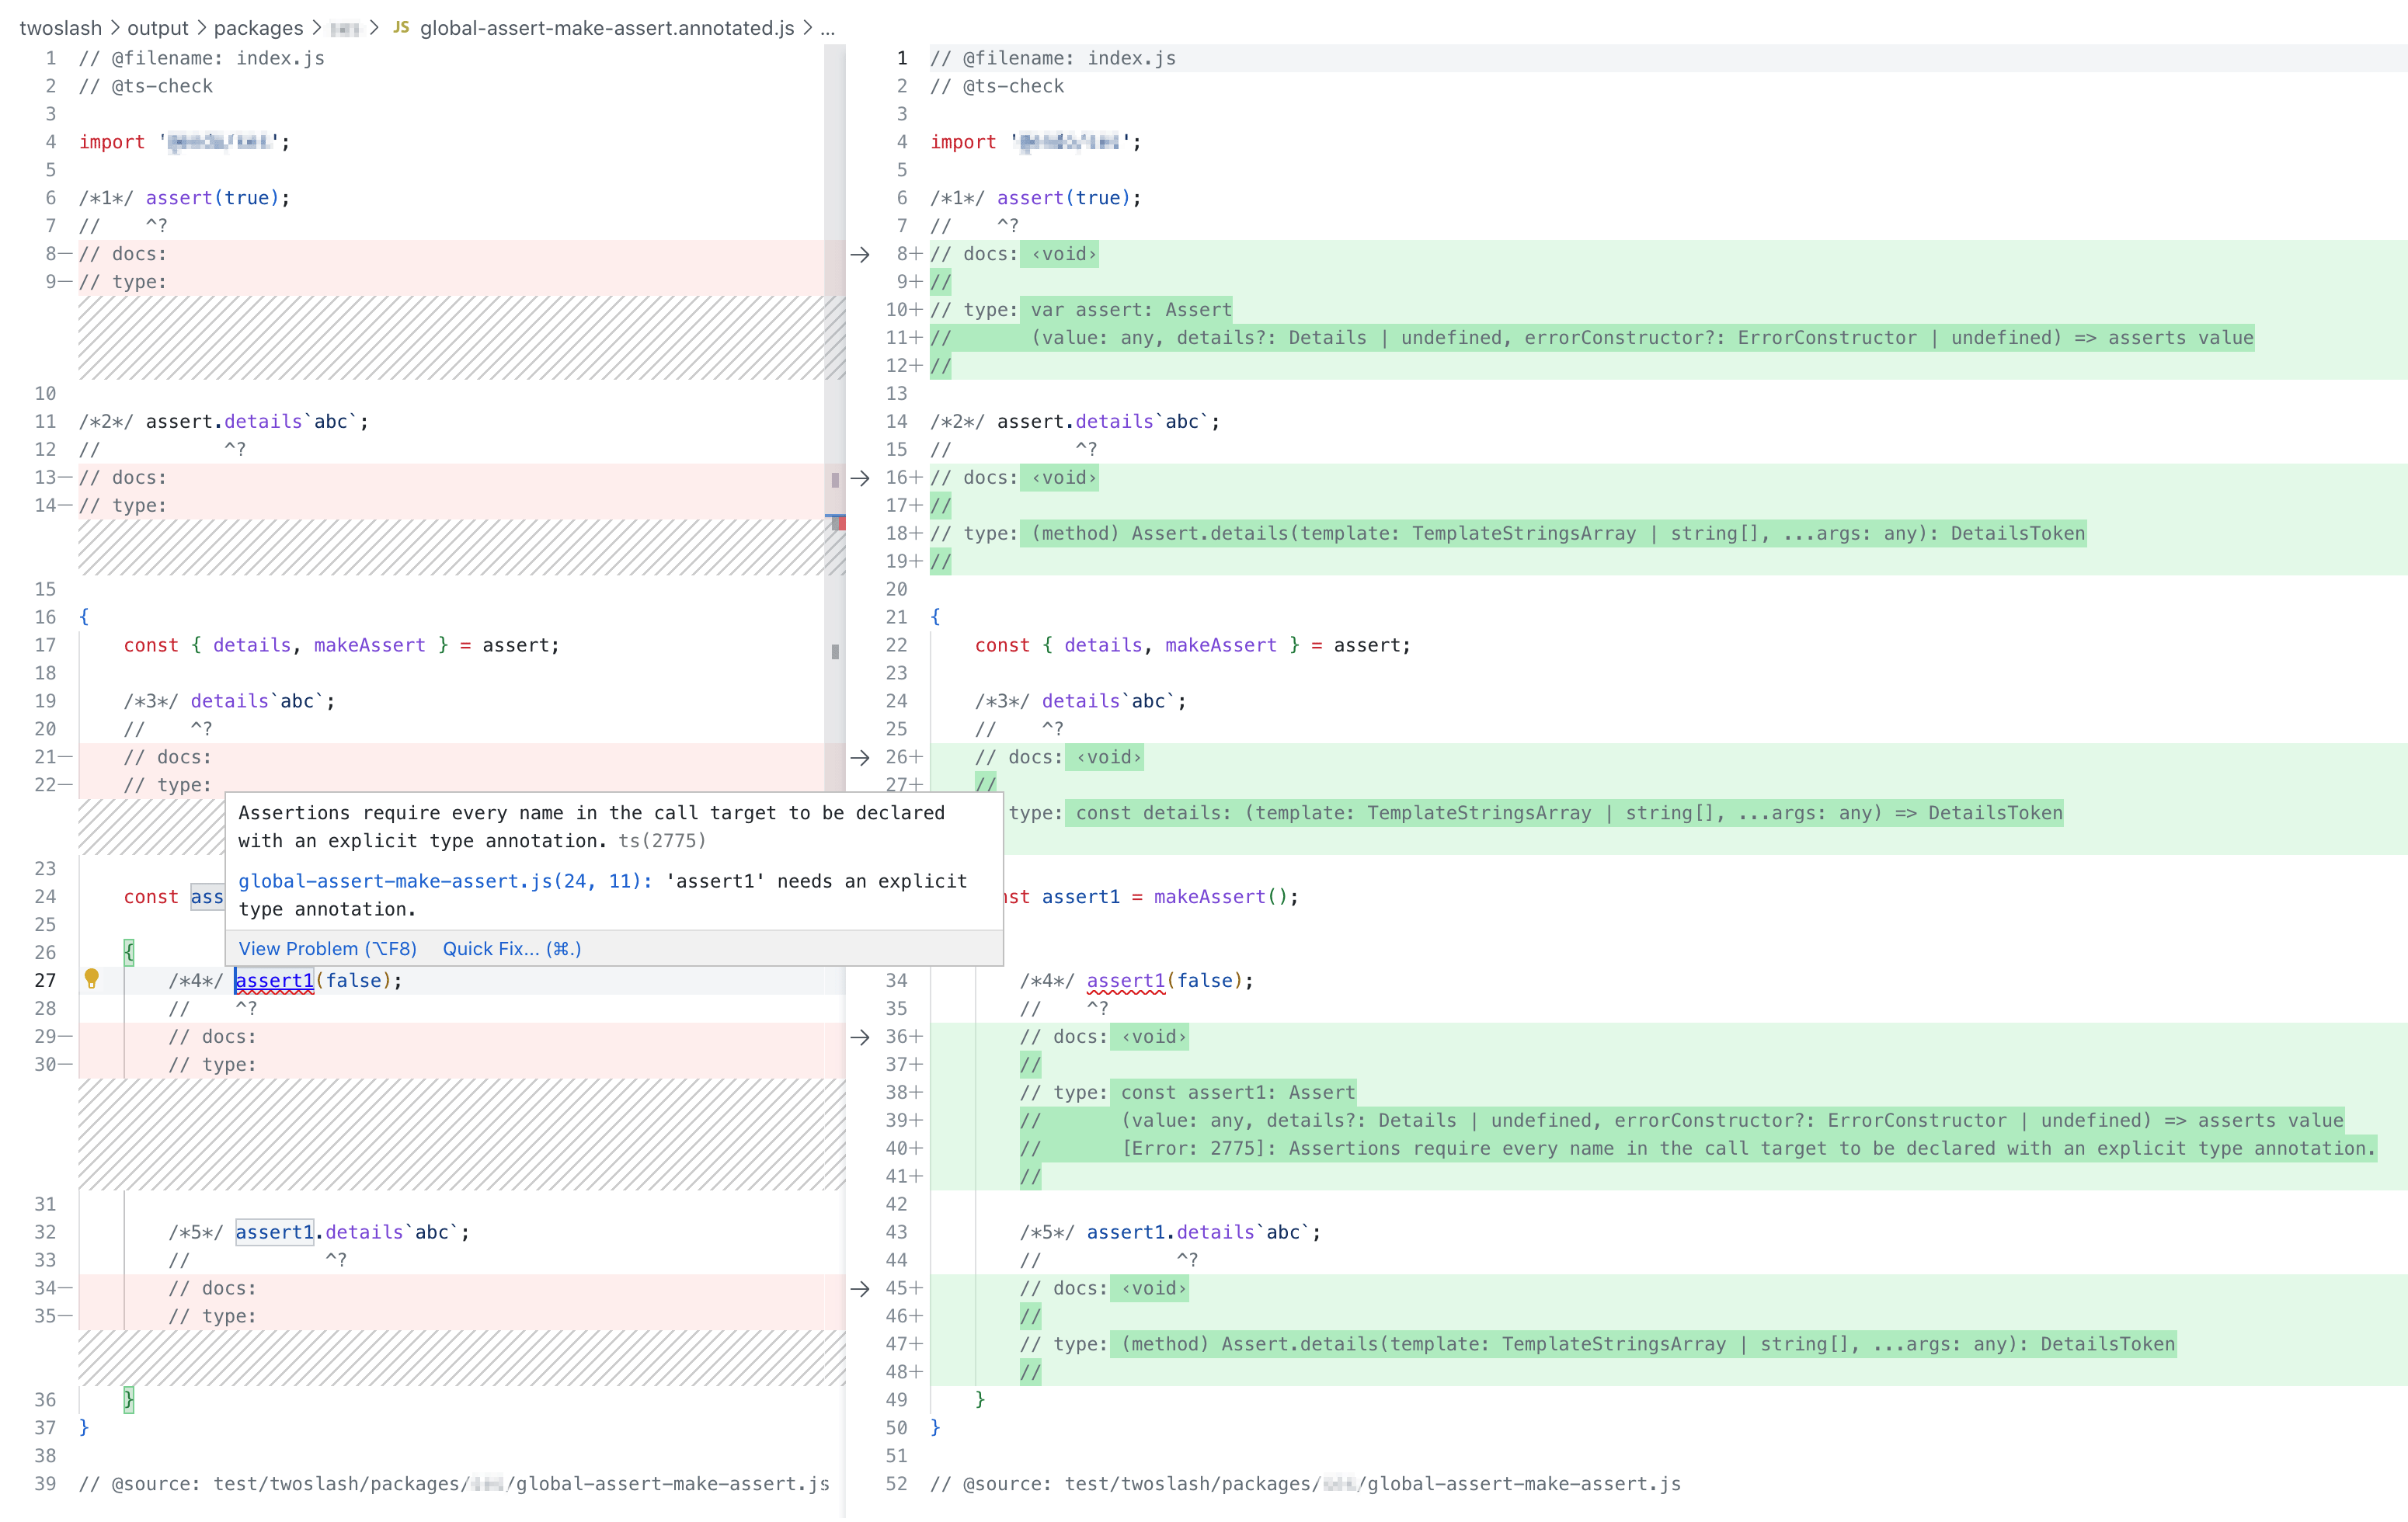This screenshot has height=1522, width=2408.
Task: Click the JS file icon in breadcrumbs
Action: tap(401, 27)
